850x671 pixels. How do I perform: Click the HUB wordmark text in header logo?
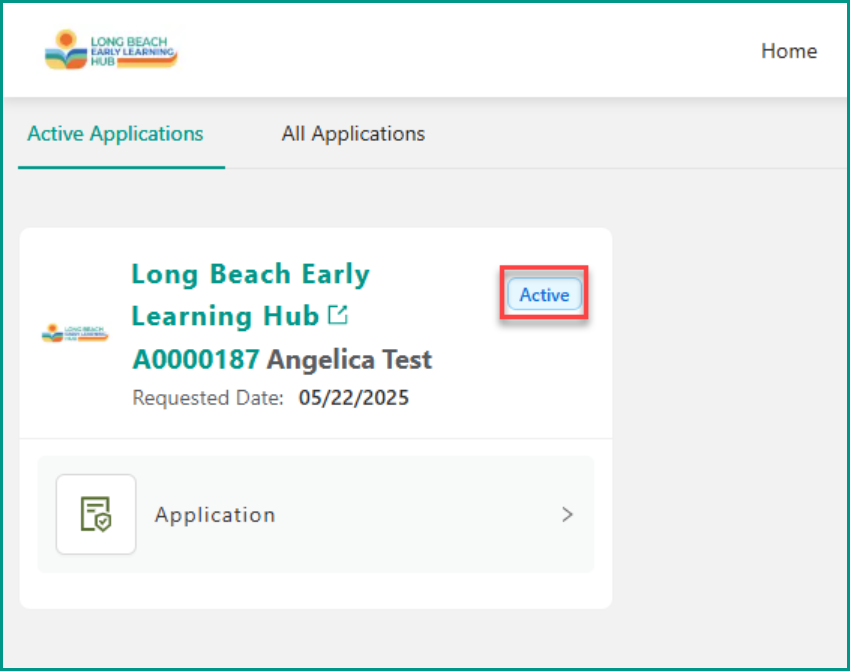point(102,62)
